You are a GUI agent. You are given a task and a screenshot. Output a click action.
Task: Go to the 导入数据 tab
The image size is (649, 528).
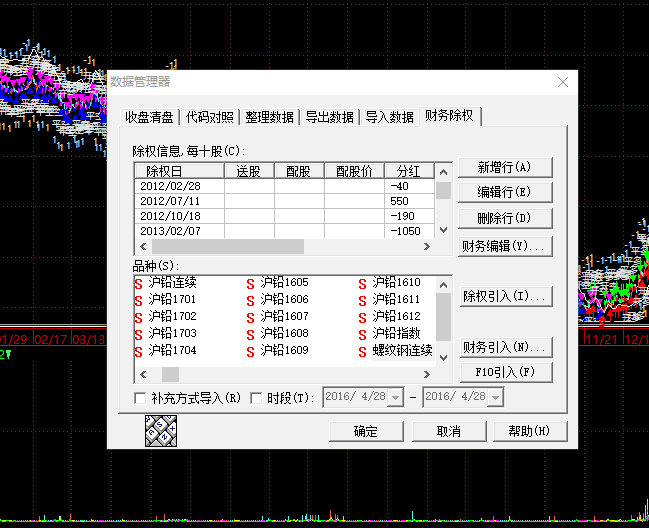(x=389, y=117)
